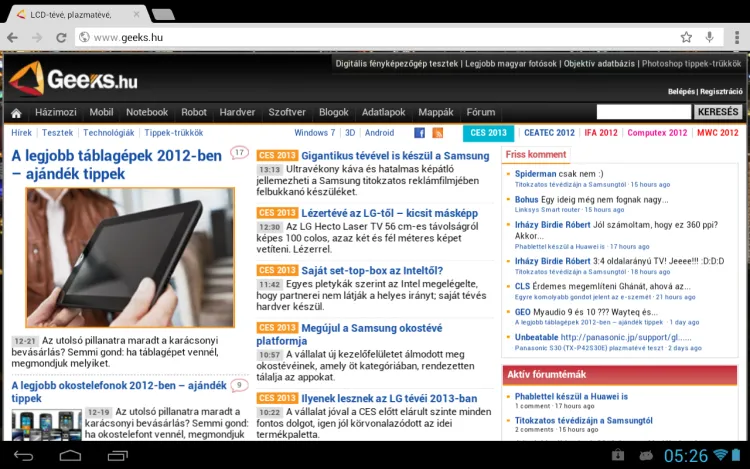Image resolution: width=750 pixels, height=469 pixels.
Task: Open the Hírek section link
Action: [22, 133]
